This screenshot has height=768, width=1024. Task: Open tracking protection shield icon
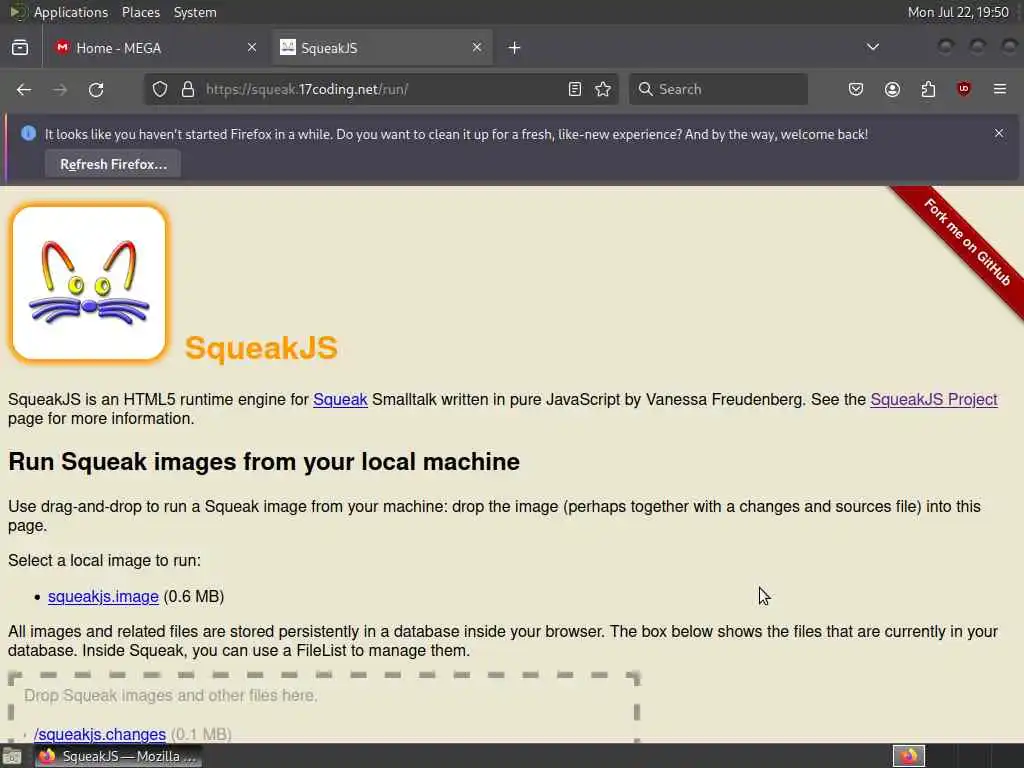pos(160,89)
